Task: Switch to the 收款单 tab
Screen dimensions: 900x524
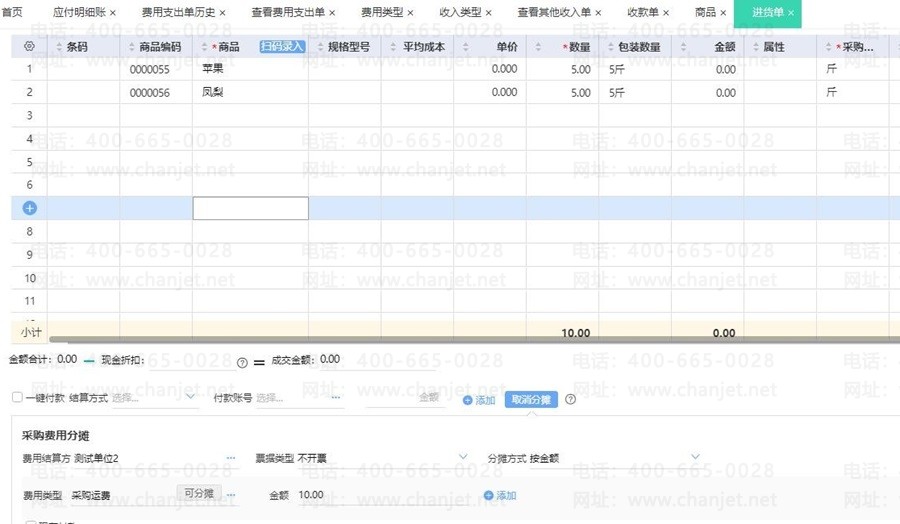Action: tap(643, 12)
